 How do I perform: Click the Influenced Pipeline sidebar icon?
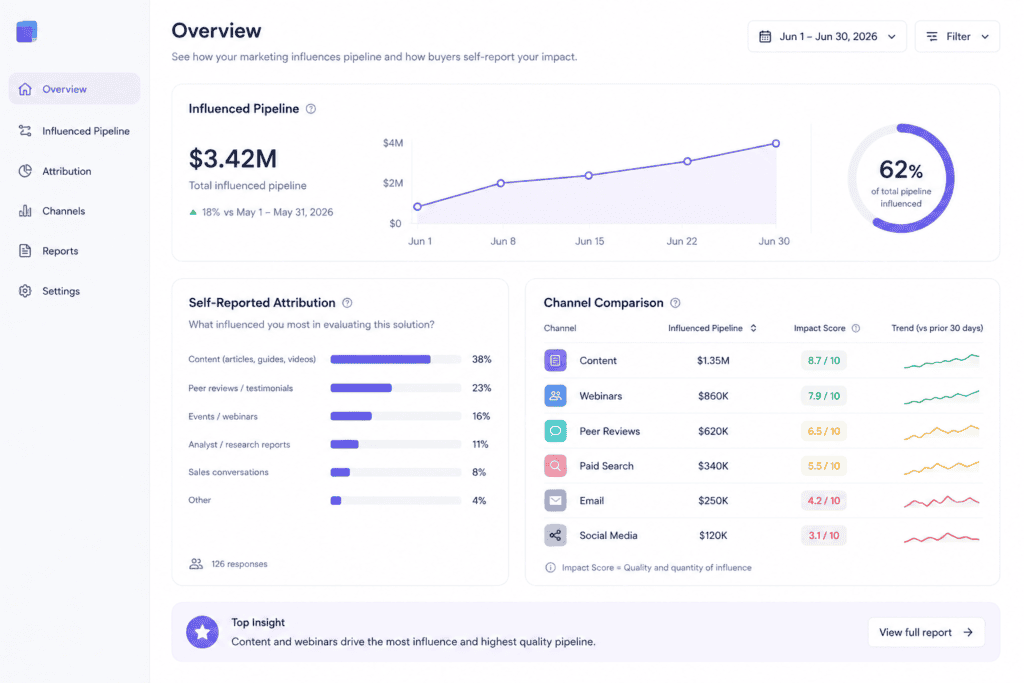pyautogui.click(x=25, y=131)
